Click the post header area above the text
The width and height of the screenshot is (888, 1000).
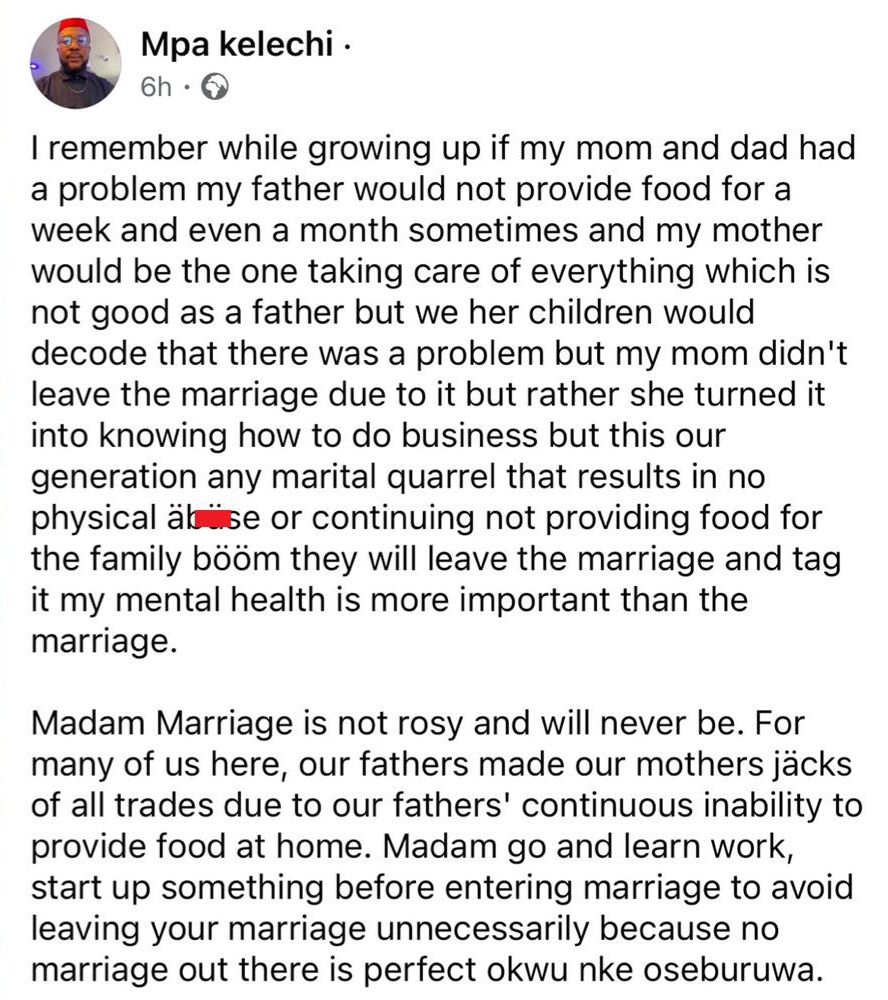tap(300, 60)
